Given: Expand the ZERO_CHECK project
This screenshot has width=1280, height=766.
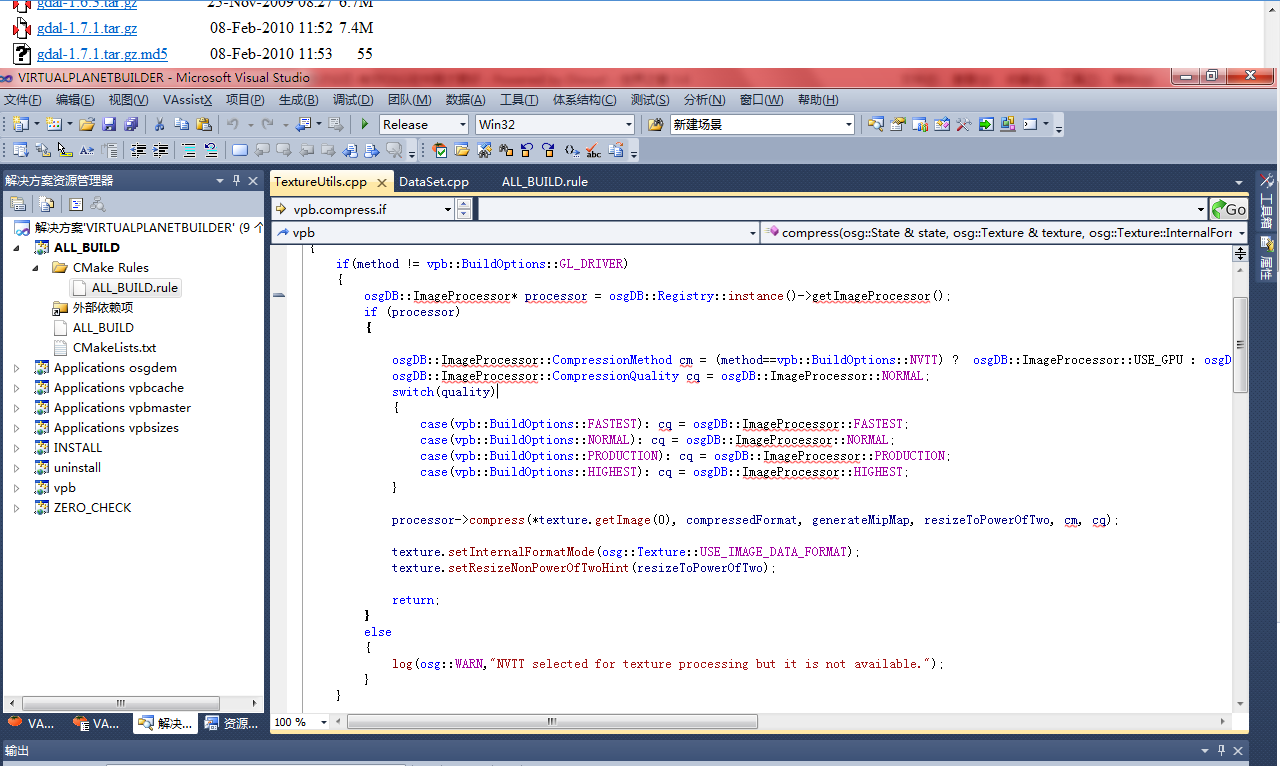Looking at the screenshot, I should pyautogui.click(x=16, y=508).
